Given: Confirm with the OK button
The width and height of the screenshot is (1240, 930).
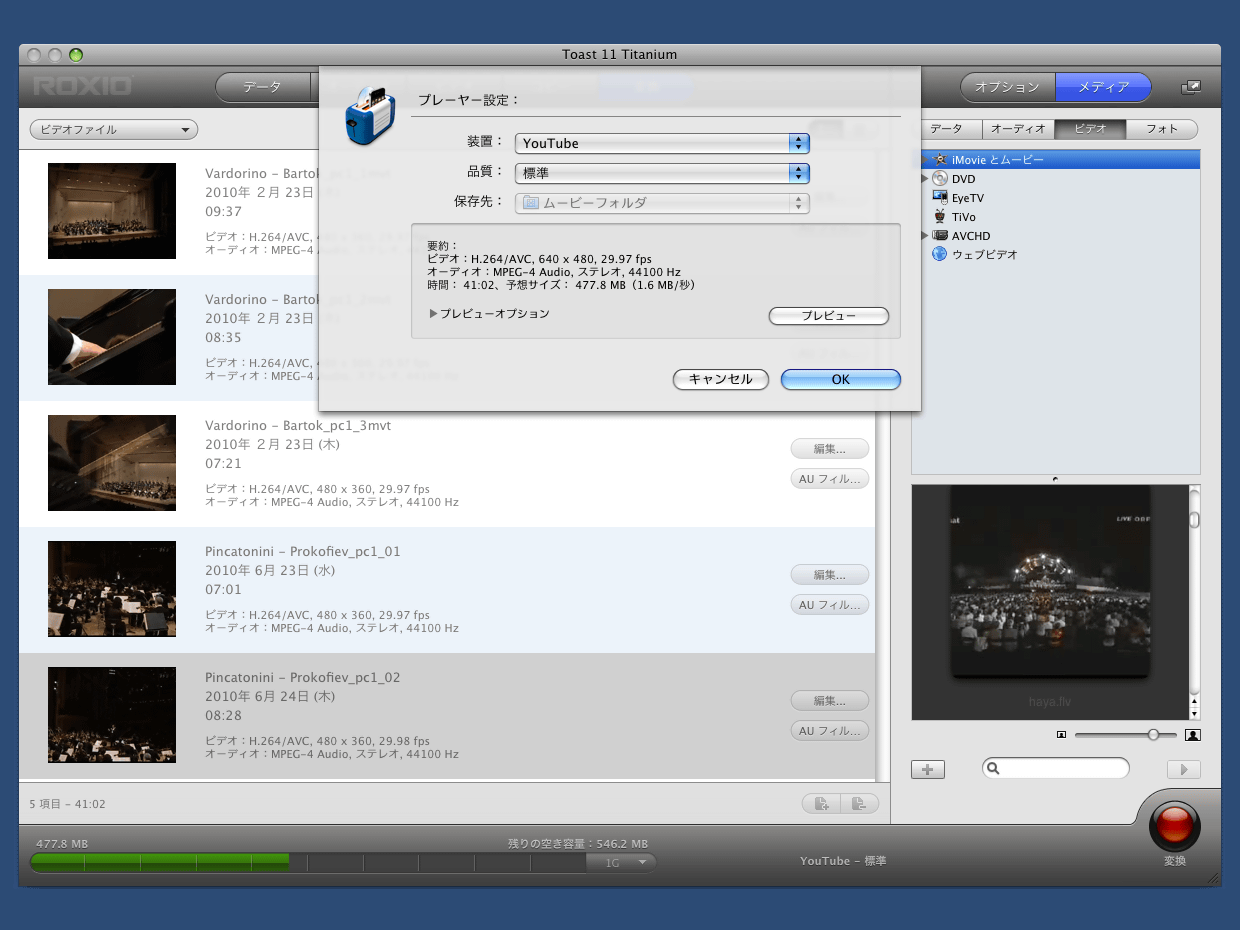Looking at the screenshot, I should coord(841,380).
